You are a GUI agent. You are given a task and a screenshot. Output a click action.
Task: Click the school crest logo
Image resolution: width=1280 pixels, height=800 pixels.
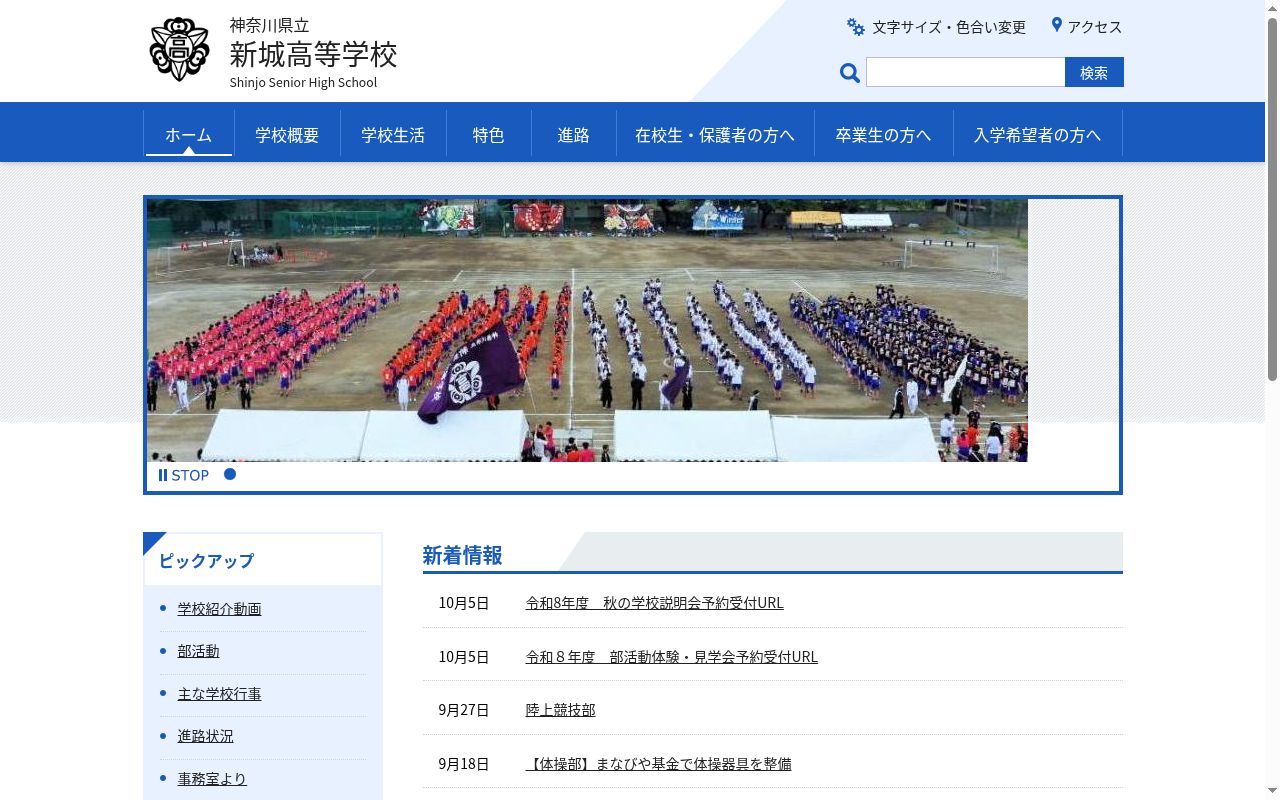[x=179, y=49]
